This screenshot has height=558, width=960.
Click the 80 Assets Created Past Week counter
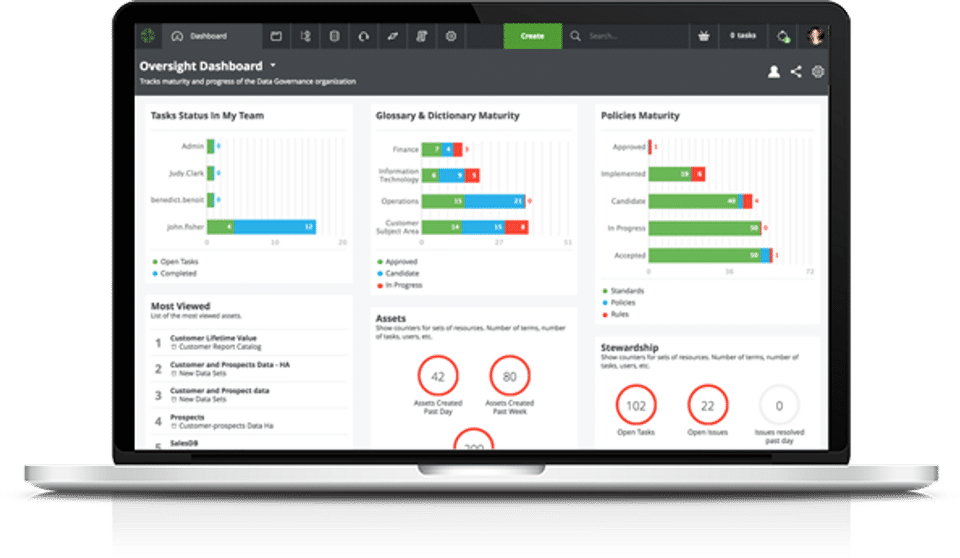[509, 376]
